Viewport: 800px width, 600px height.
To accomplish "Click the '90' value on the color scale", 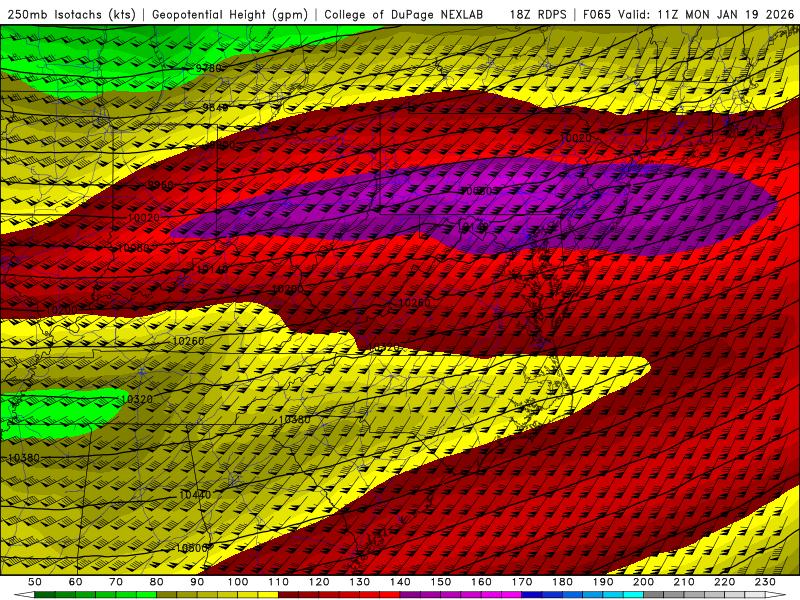I will point(197,582).
